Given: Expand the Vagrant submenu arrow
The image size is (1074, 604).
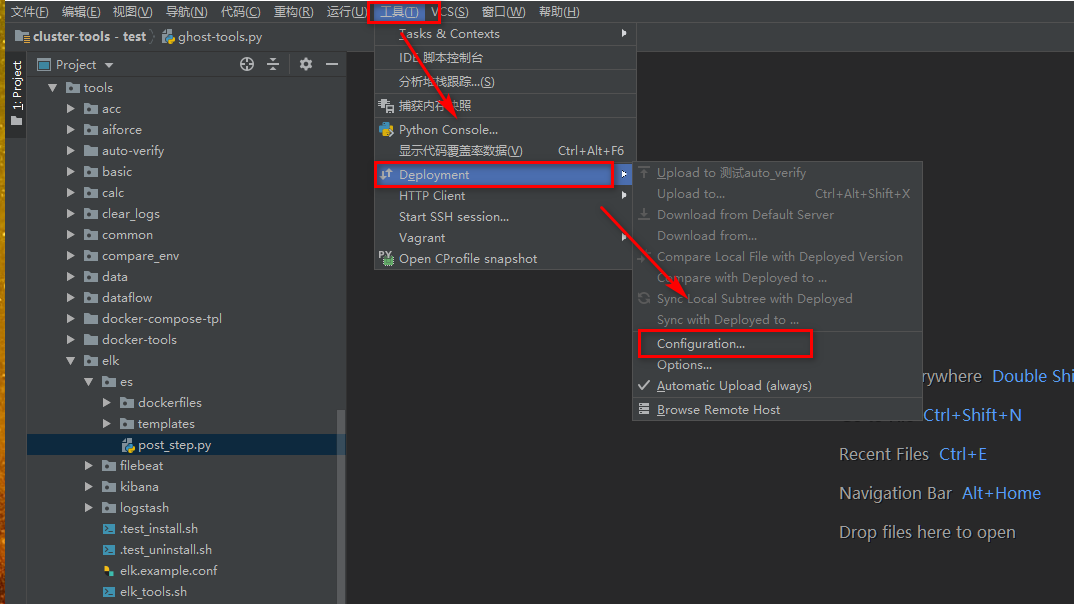Looking at the screenshot, I should [x=623, y=238].
